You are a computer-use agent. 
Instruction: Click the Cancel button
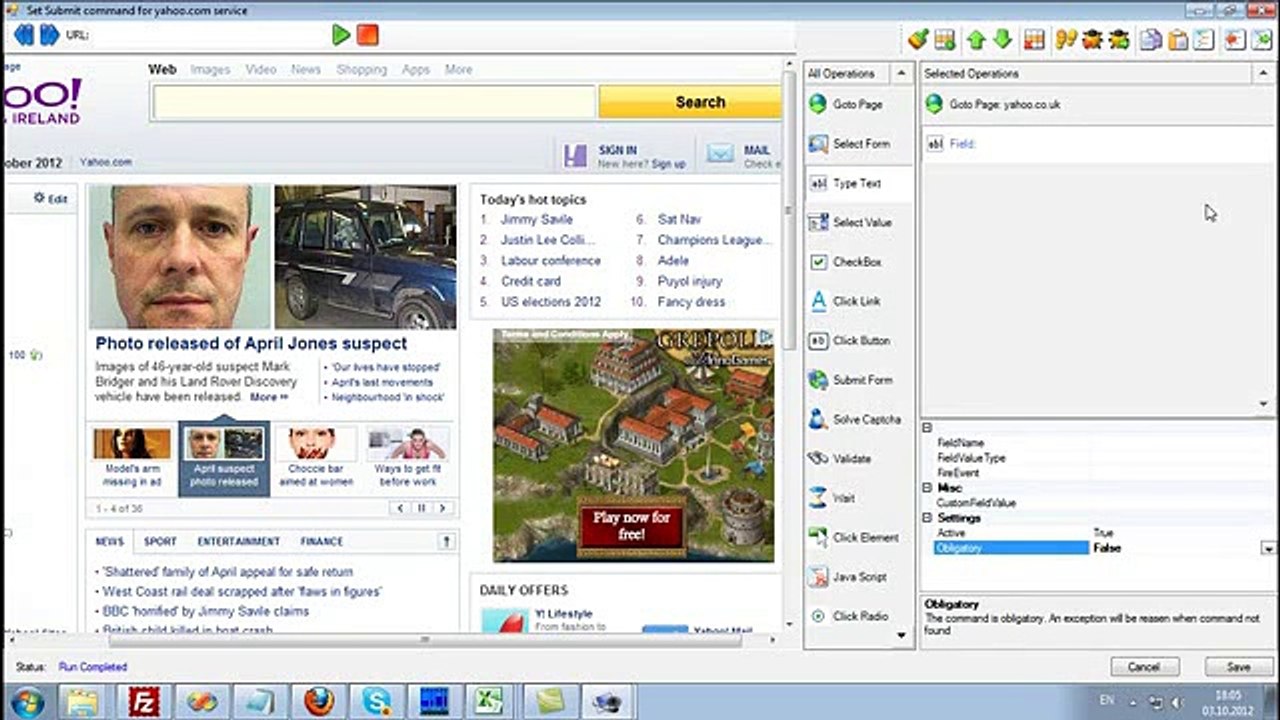[1144, 667]
